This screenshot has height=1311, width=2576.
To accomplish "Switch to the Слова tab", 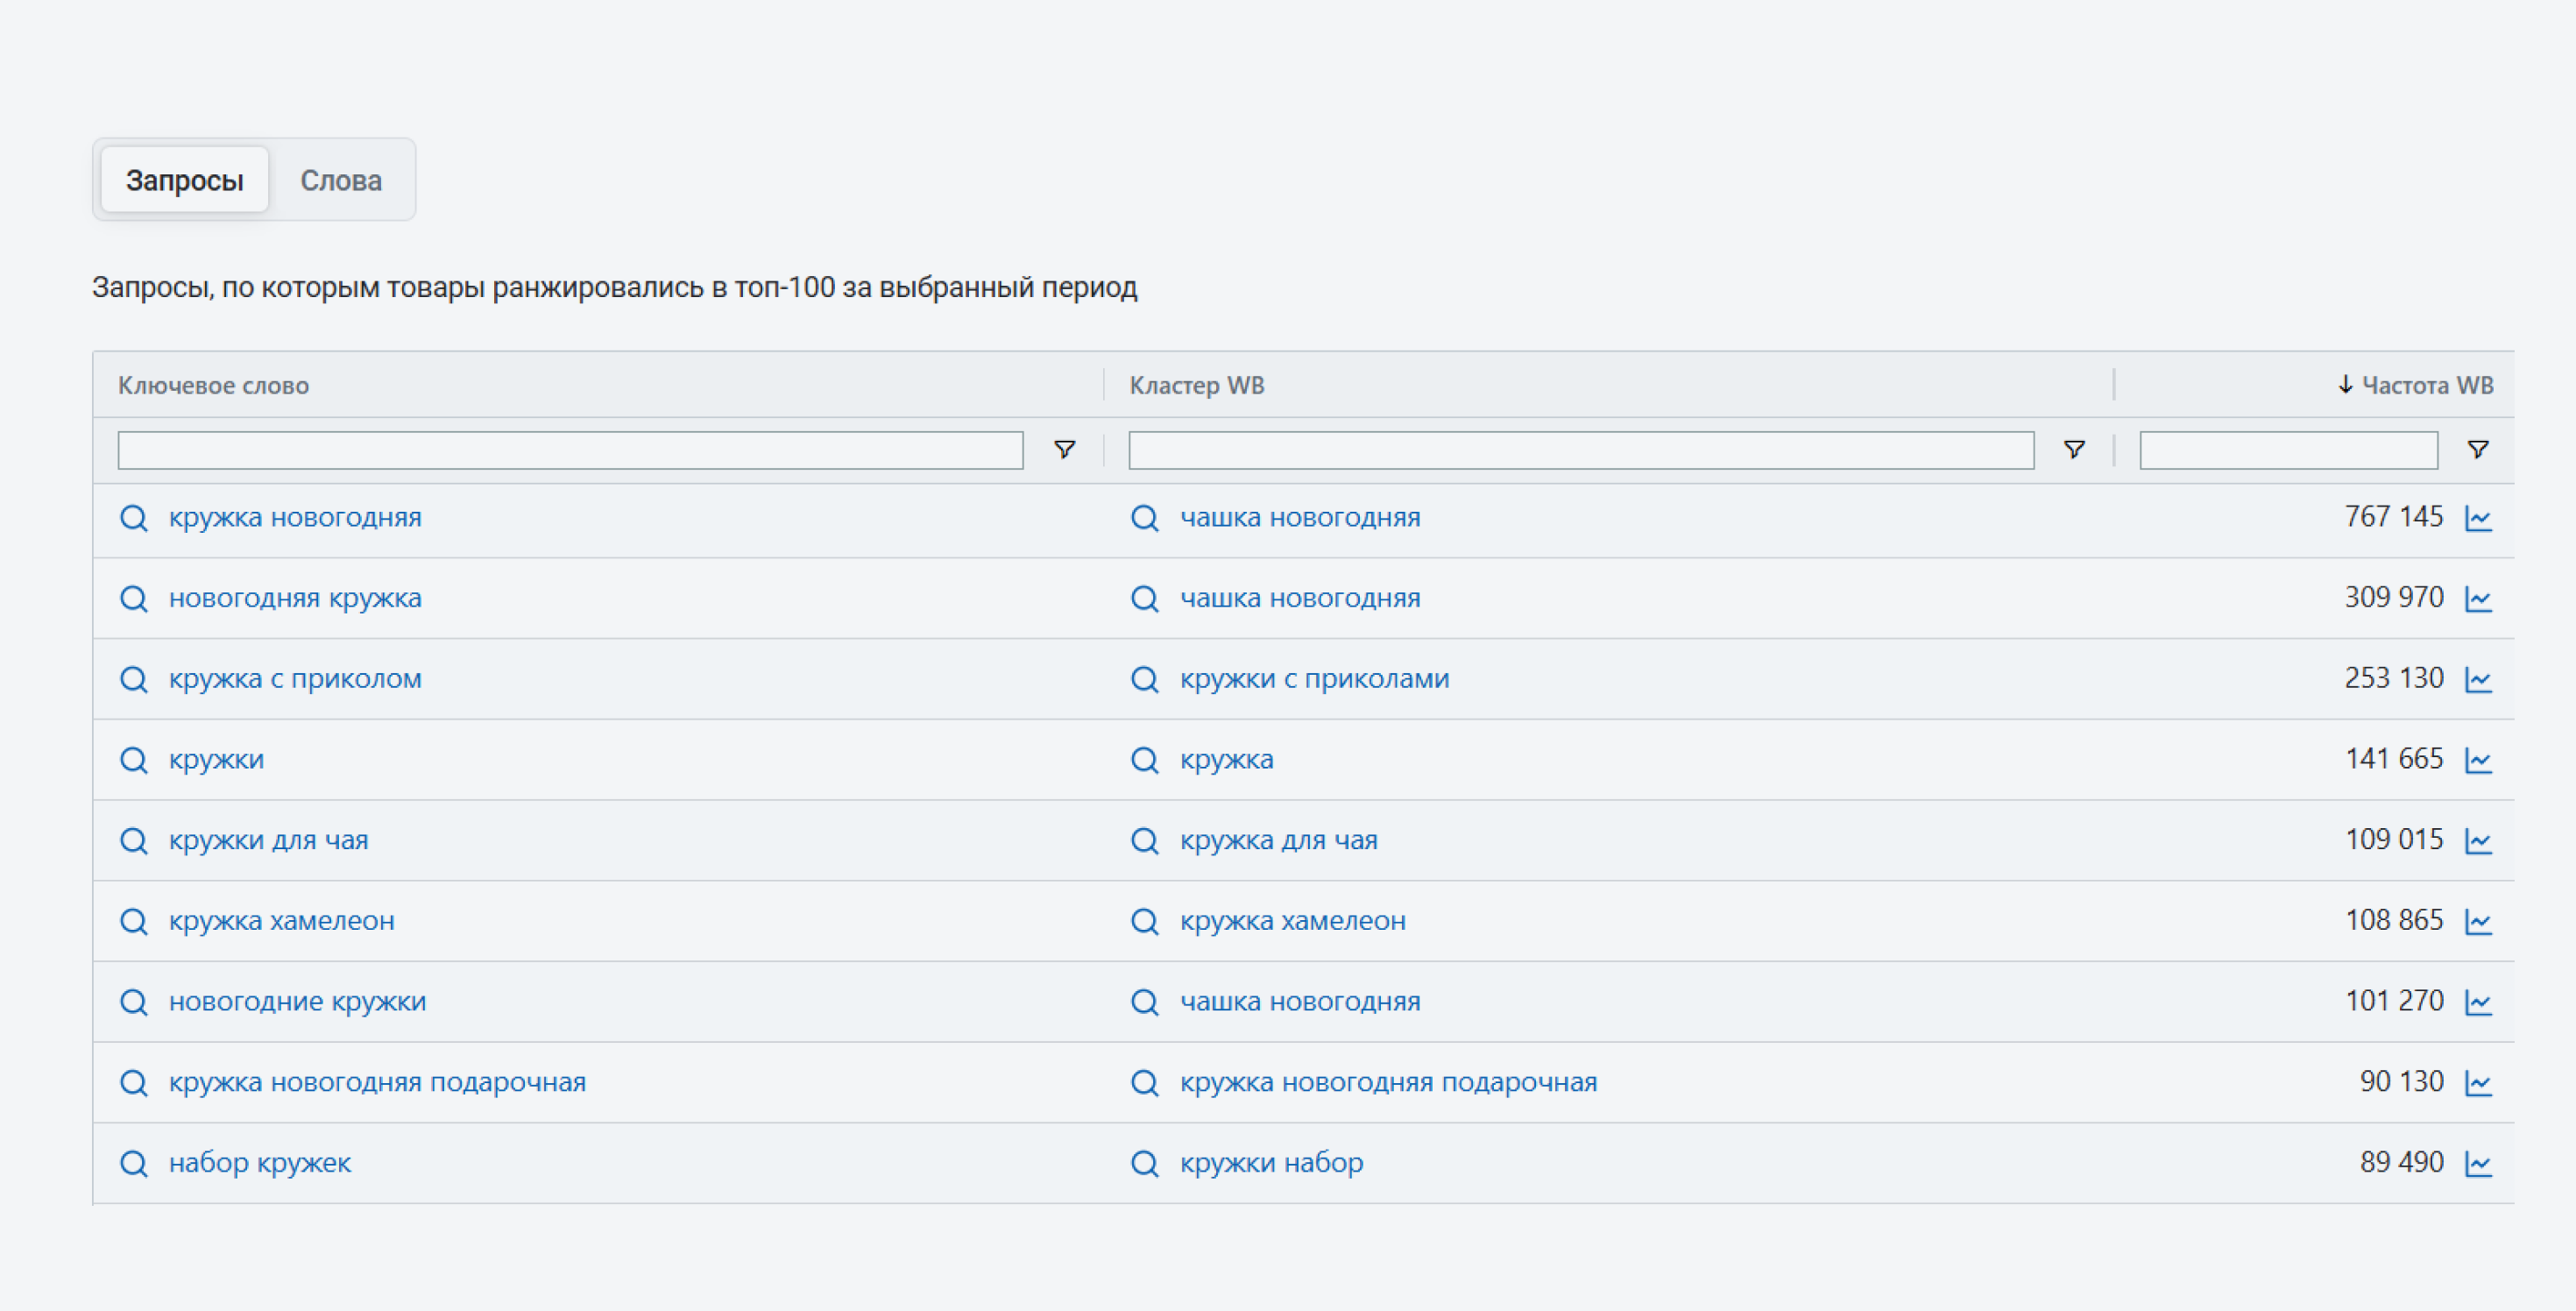I will 341,180.
